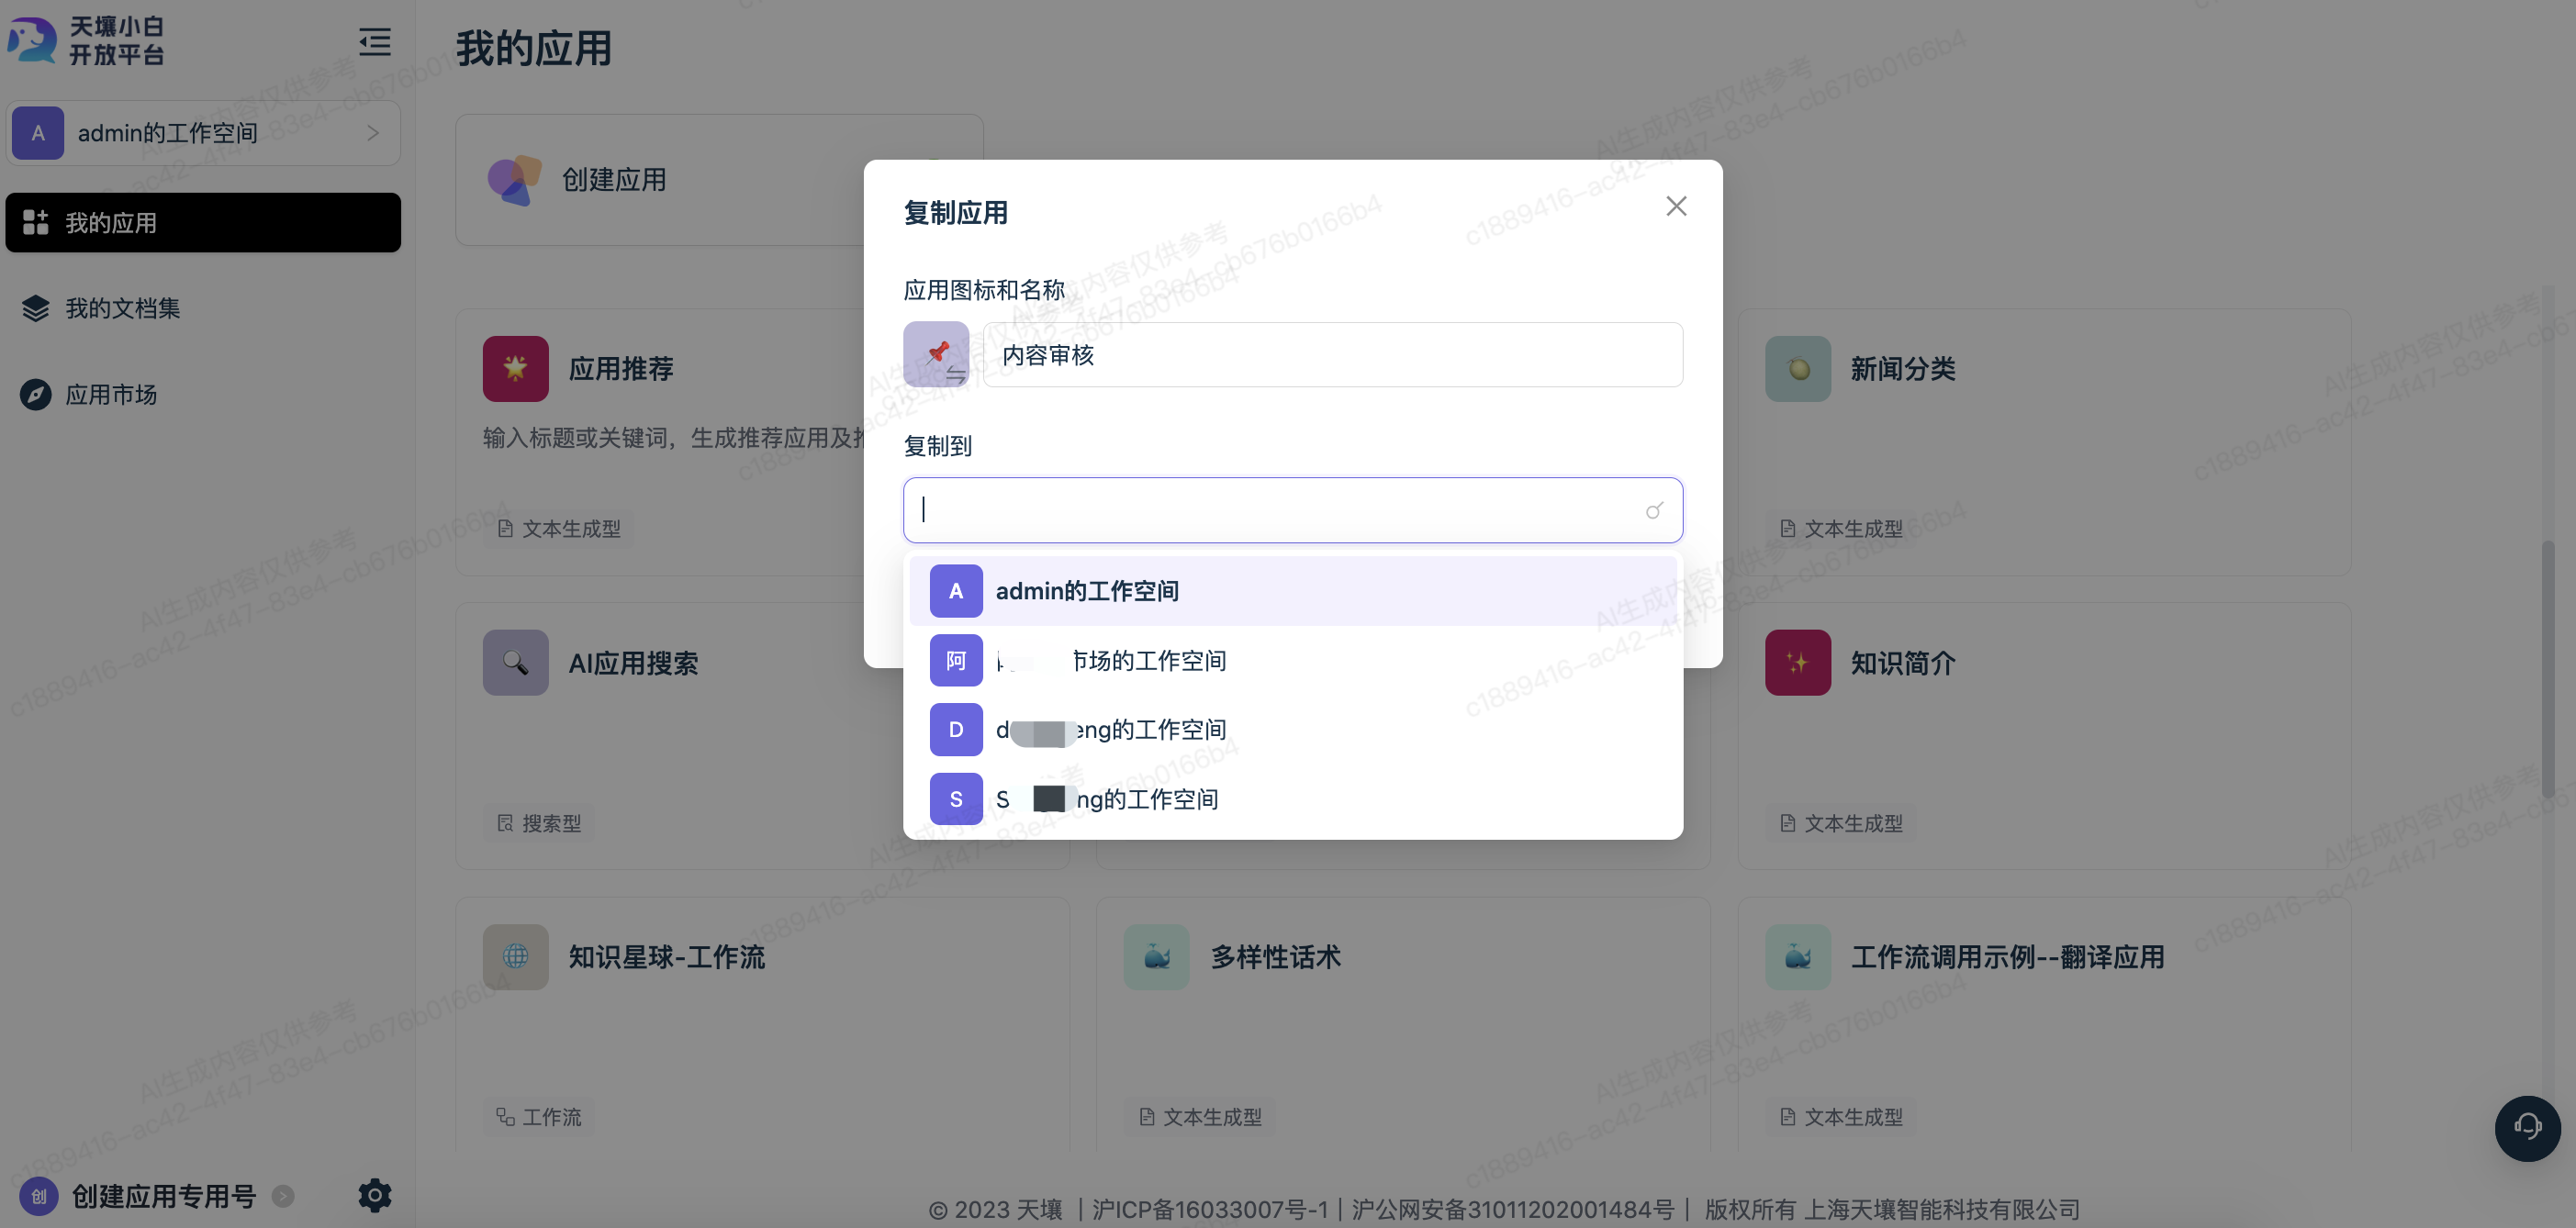
Task: Collapse the sidebar with the menu-fold icon
Action: tap(375, 42)
